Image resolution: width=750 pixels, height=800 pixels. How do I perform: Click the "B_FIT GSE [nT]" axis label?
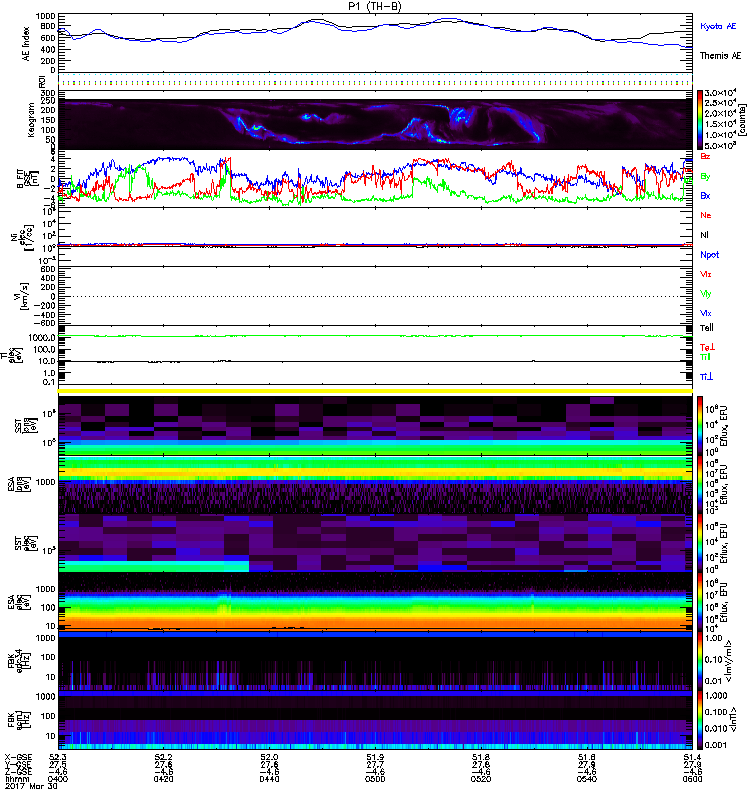tap(26, 179)
